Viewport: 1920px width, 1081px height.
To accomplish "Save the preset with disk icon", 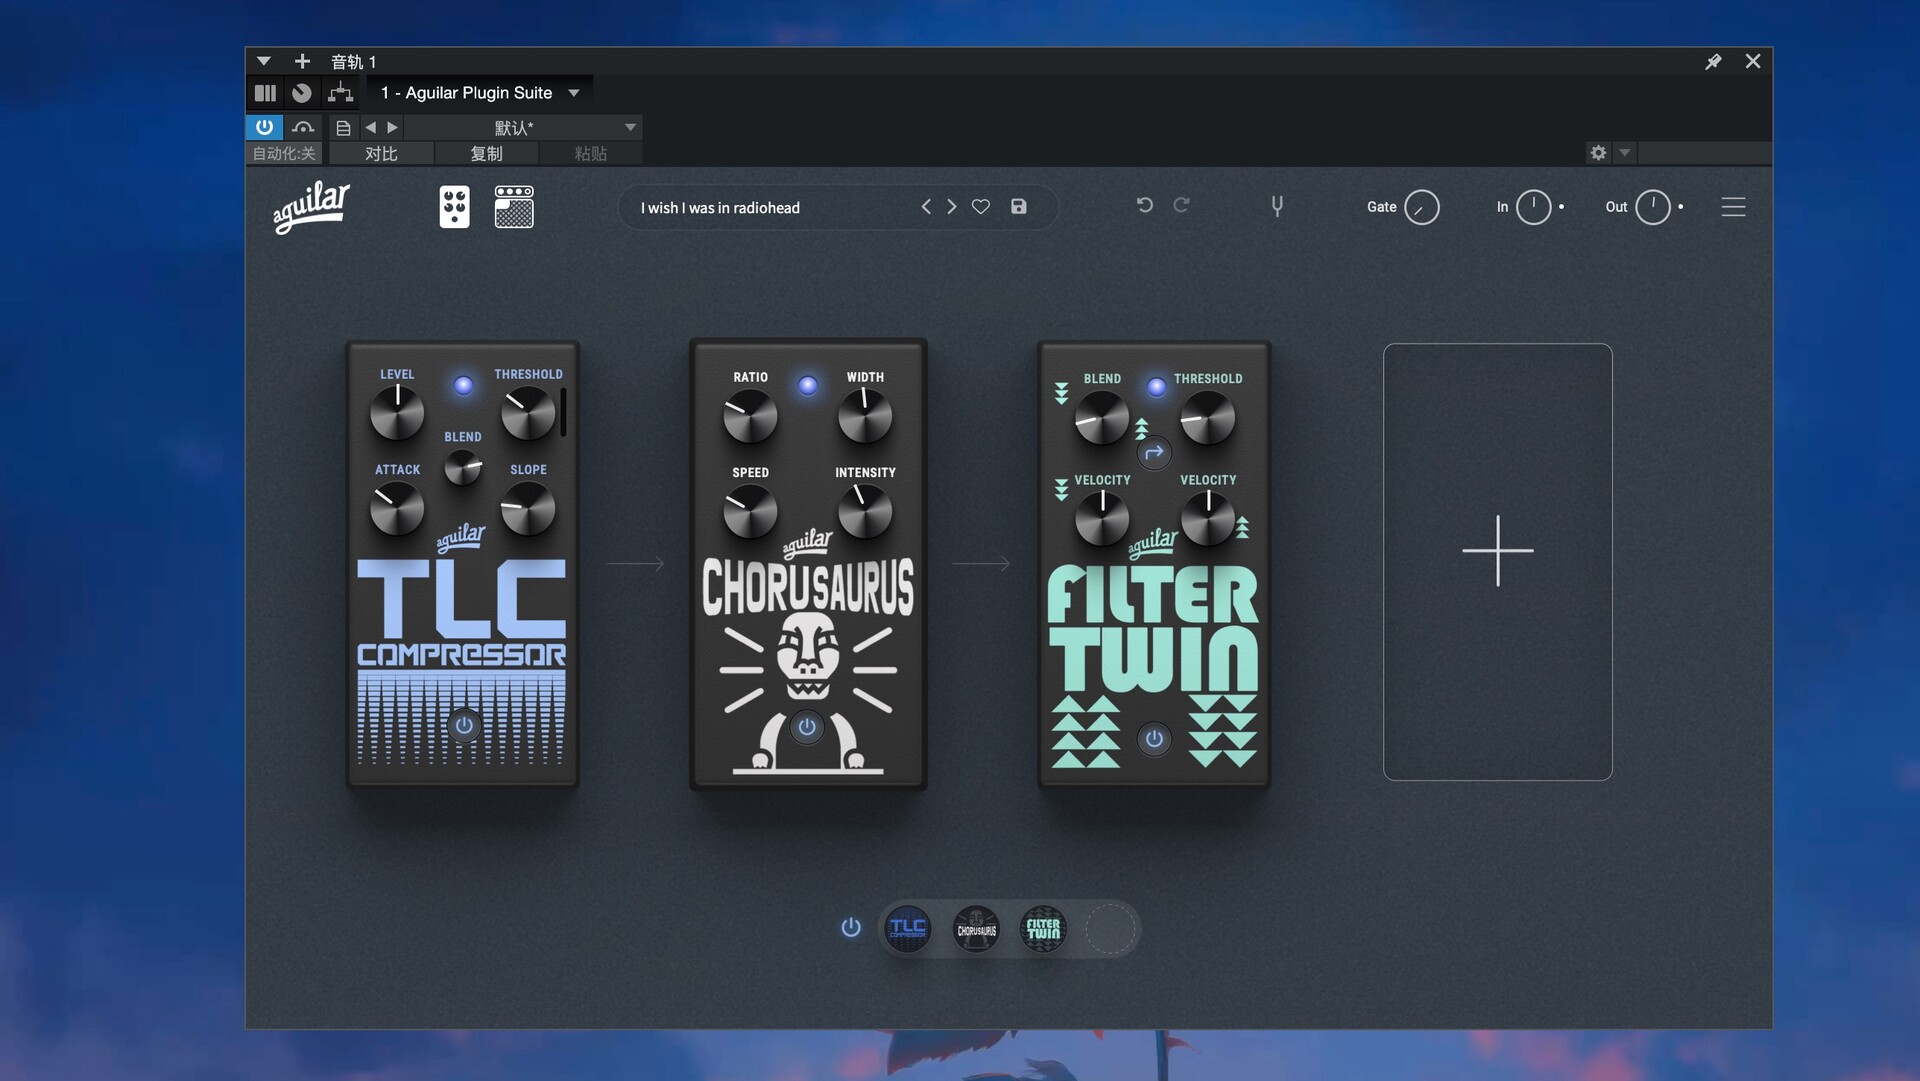I will point(1019,207).
